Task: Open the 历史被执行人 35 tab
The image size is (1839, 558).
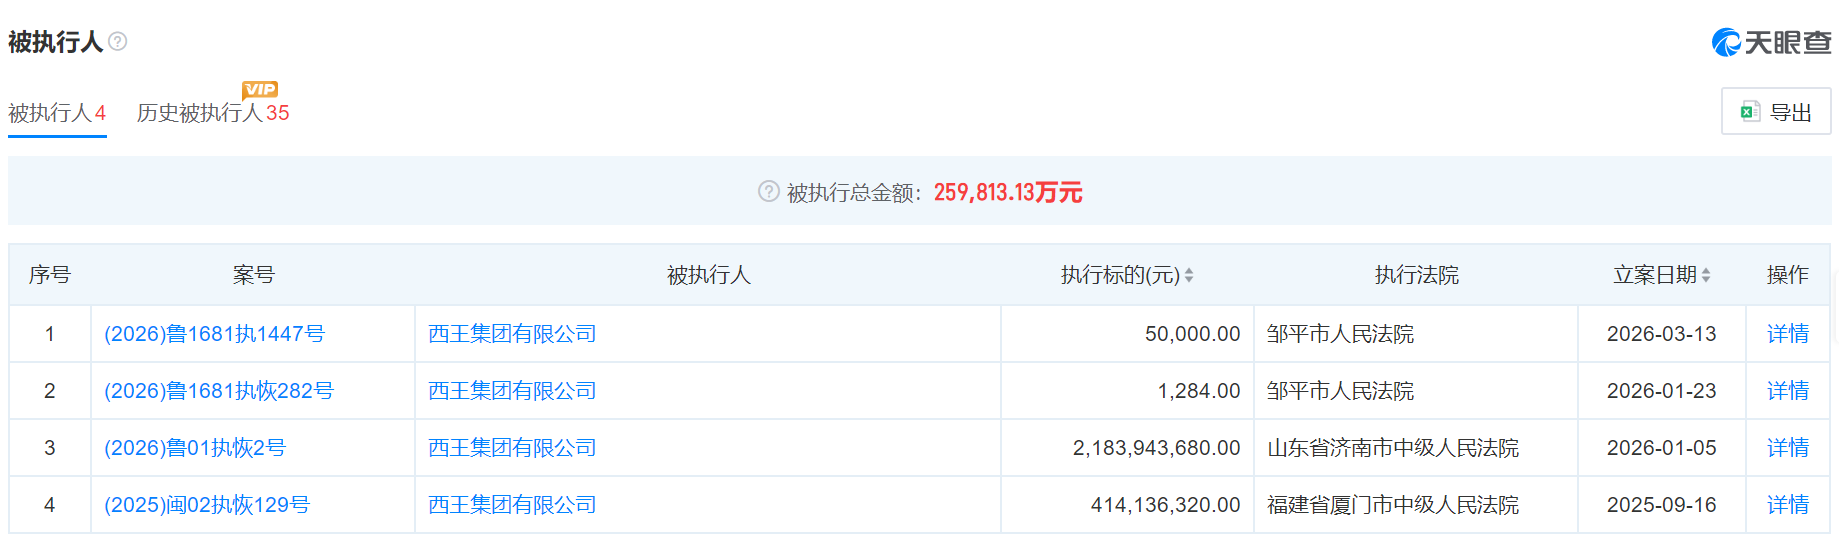Action: click(x=212, y=113)
